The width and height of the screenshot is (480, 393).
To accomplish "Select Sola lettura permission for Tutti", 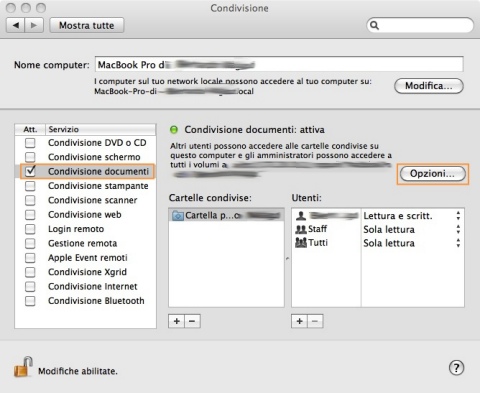I will [389, 243].
